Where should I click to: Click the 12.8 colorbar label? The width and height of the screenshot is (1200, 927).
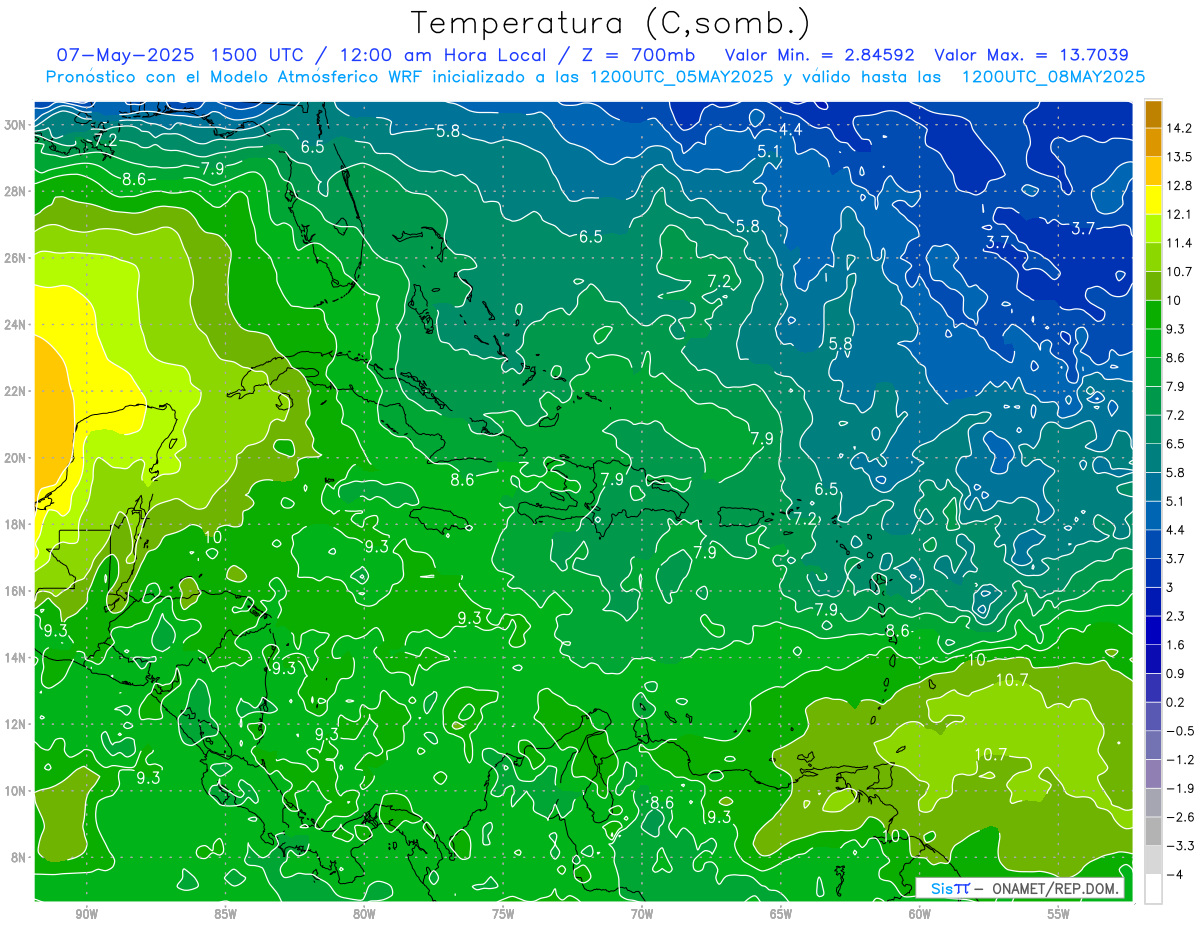1180,186
